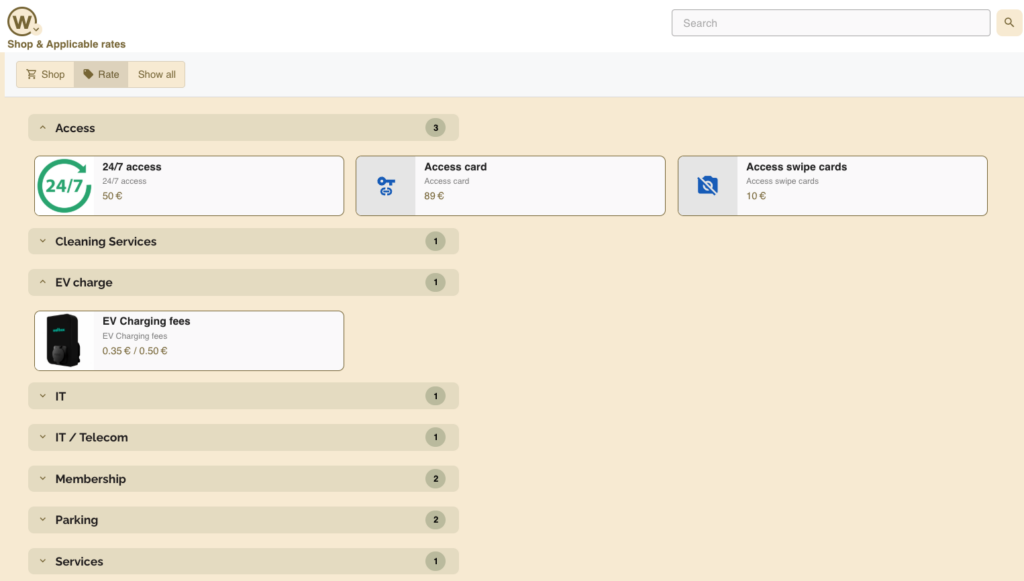The image size is (1024, 581).
Task: Click the Access swipe cards camera-off icon
Action: pyautogui.click(x=708, y=186)
